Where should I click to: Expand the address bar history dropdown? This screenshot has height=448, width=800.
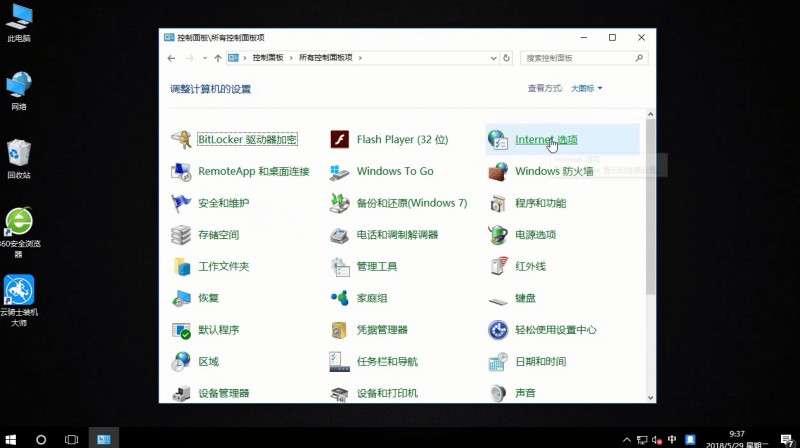tap(493, 58)
